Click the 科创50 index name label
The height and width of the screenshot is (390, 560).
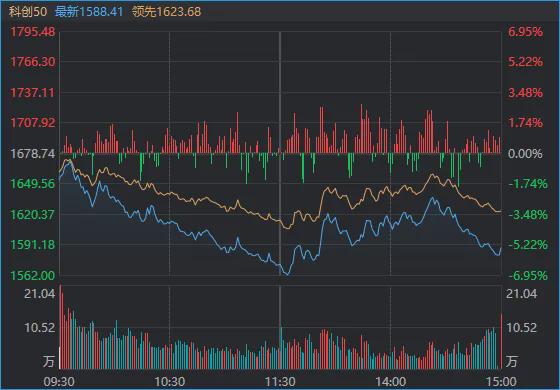(x=28, y=11)
